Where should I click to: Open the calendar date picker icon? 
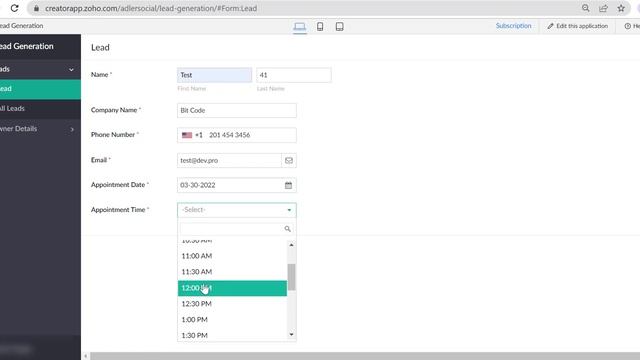pos(289,185)
